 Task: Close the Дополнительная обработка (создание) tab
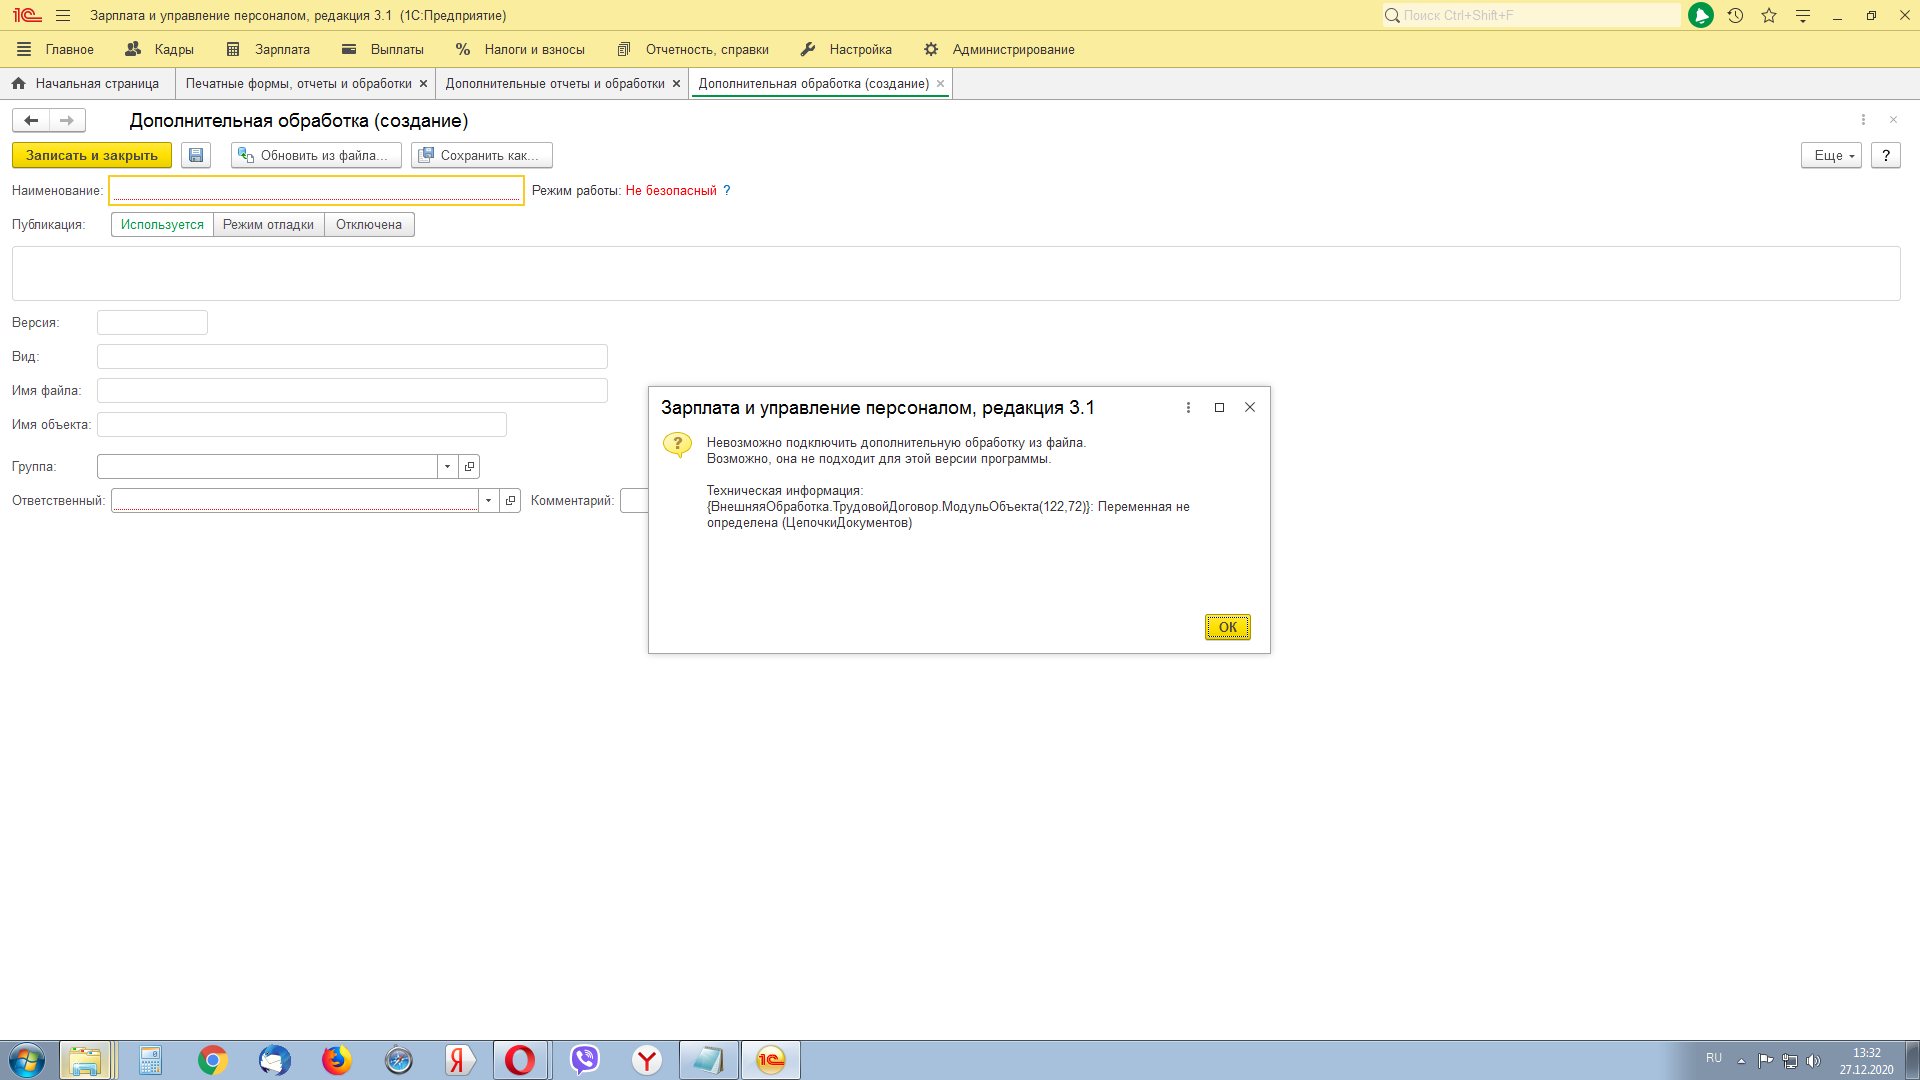940,84
